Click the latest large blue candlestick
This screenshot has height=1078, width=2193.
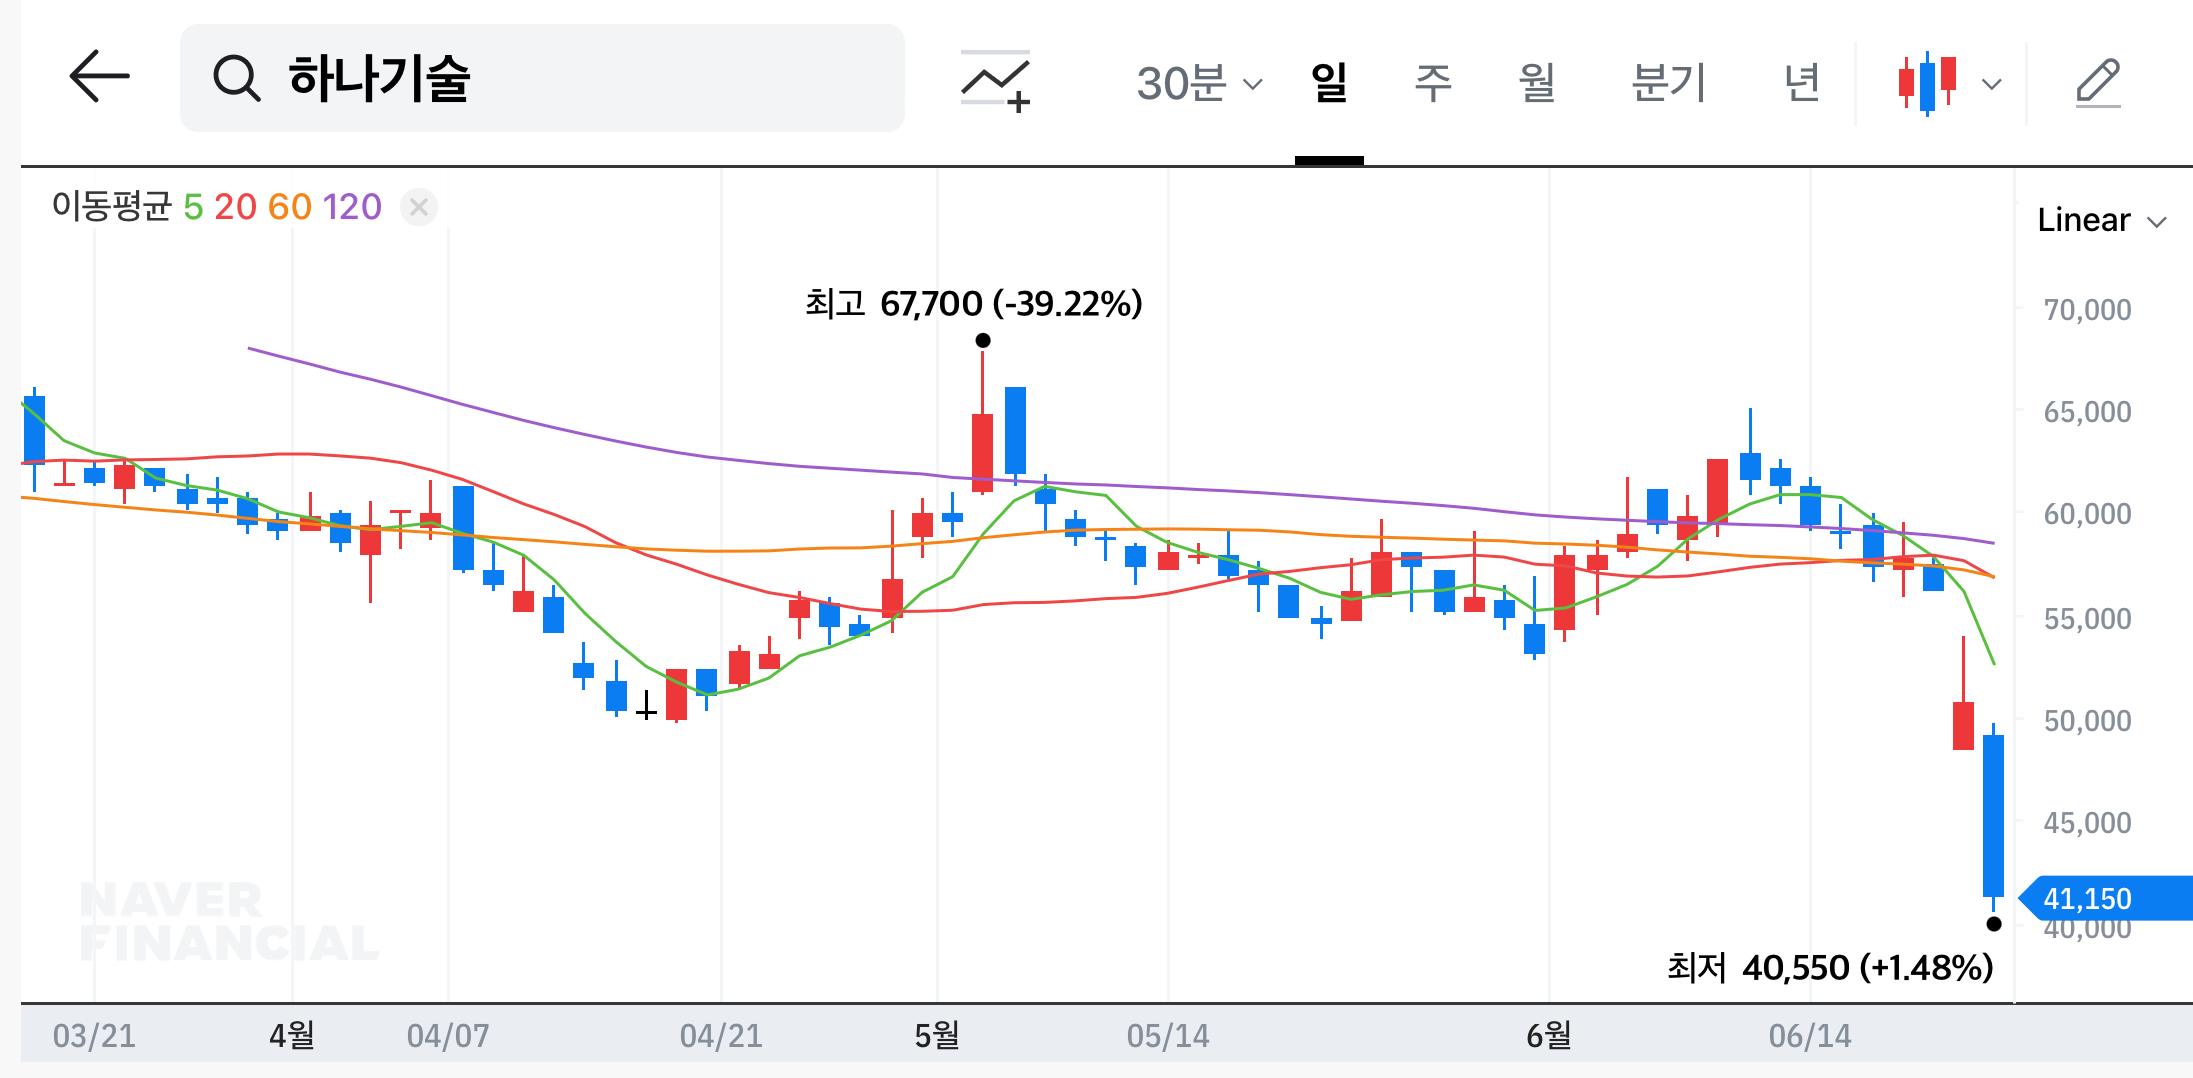coord(1994,816)
